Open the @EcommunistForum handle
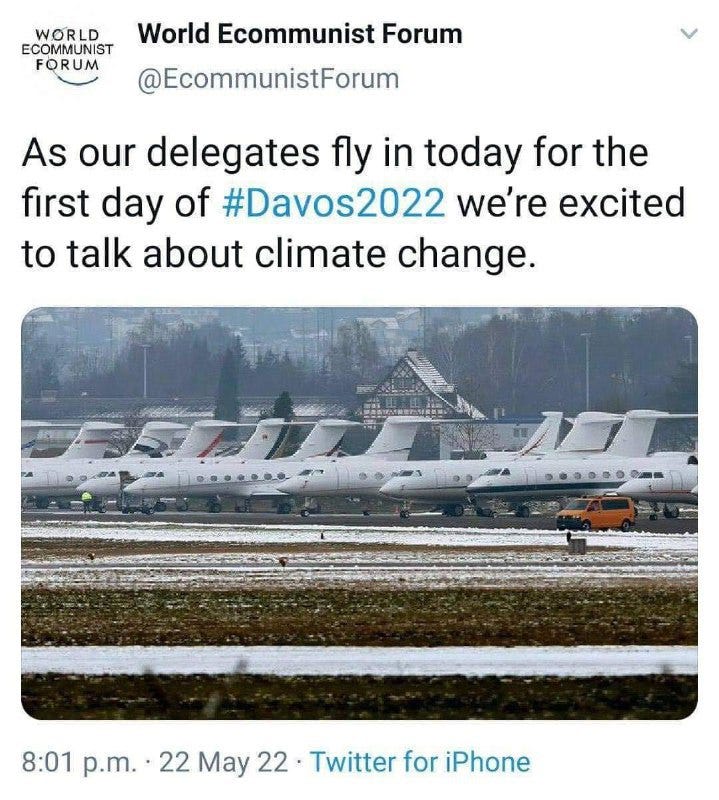719x800 pixels. click(267, 79)
